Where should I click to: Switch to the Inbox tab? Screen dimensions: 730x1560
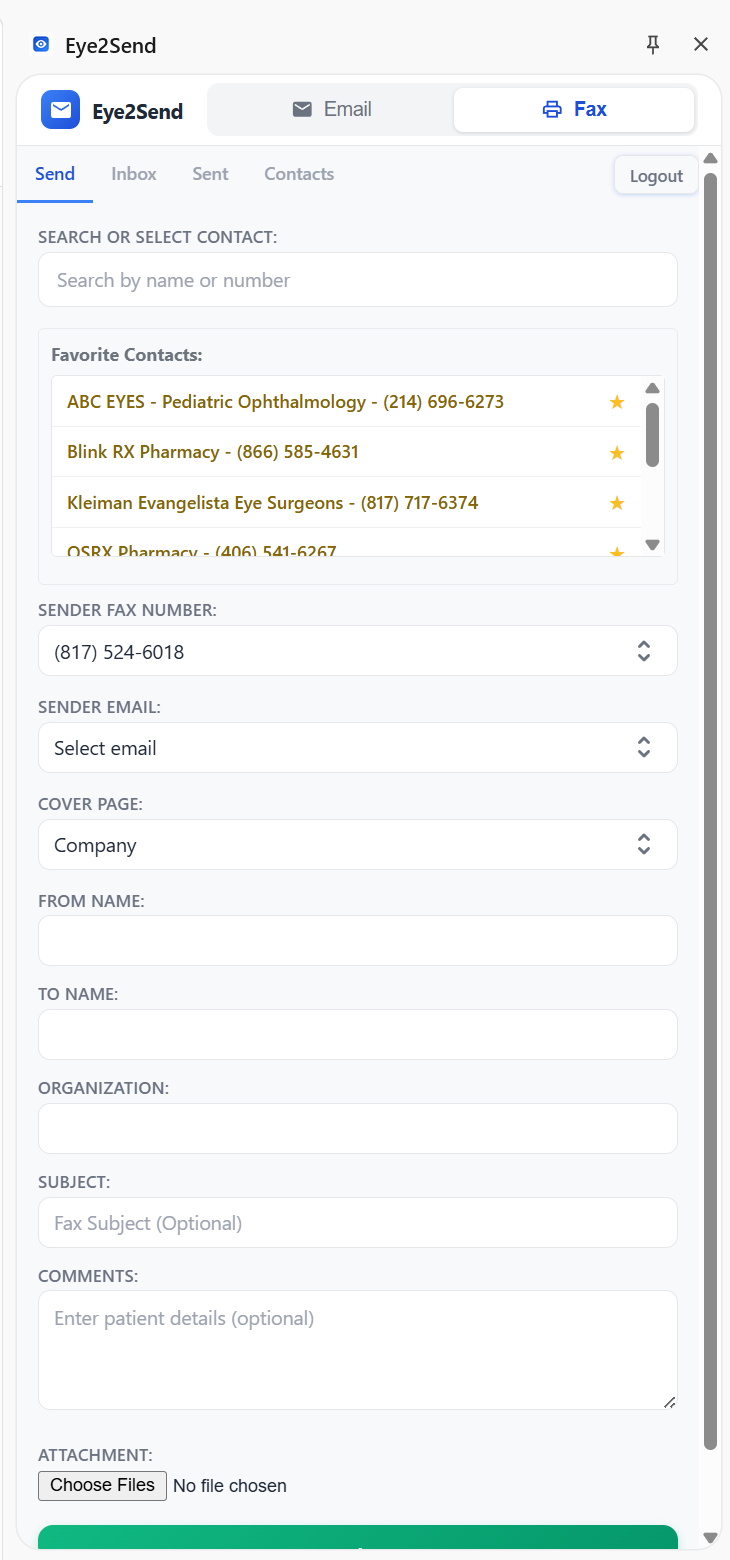pyautogui.click(x=133, y=173)
